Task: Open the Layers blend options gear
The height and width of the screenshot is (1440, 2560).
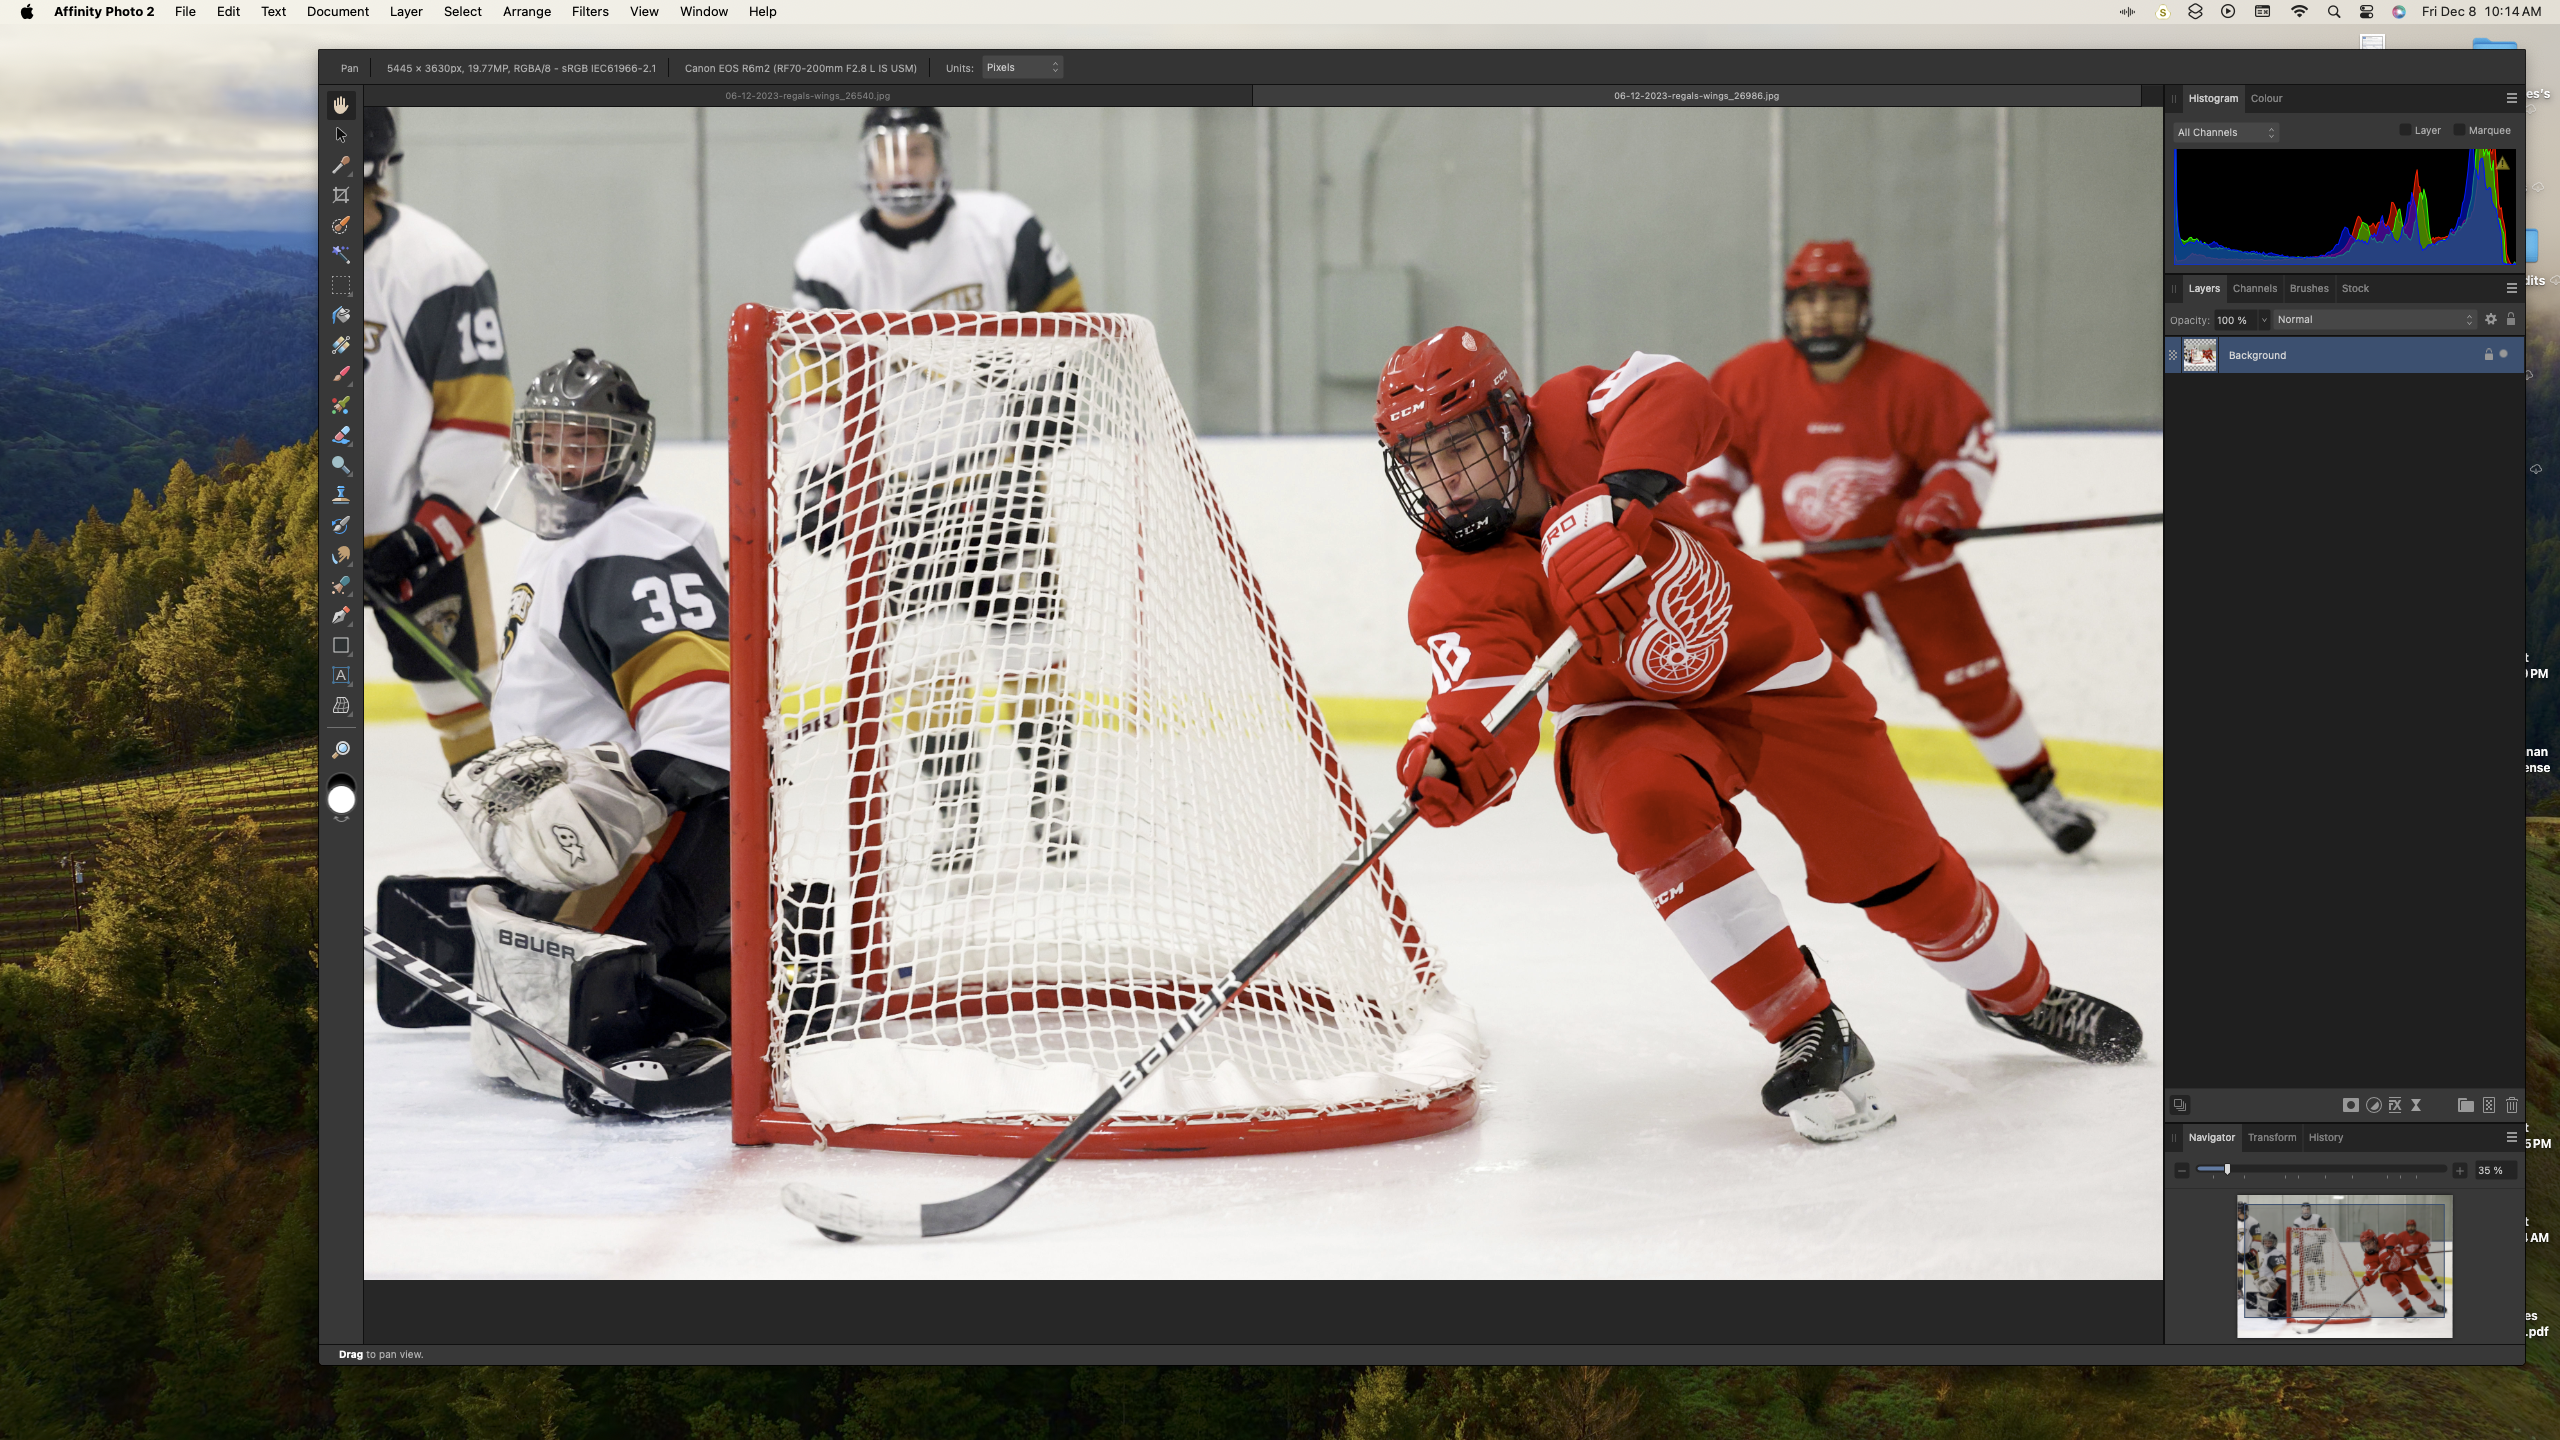Action: pyautogui.click(x=2491, y=319)
